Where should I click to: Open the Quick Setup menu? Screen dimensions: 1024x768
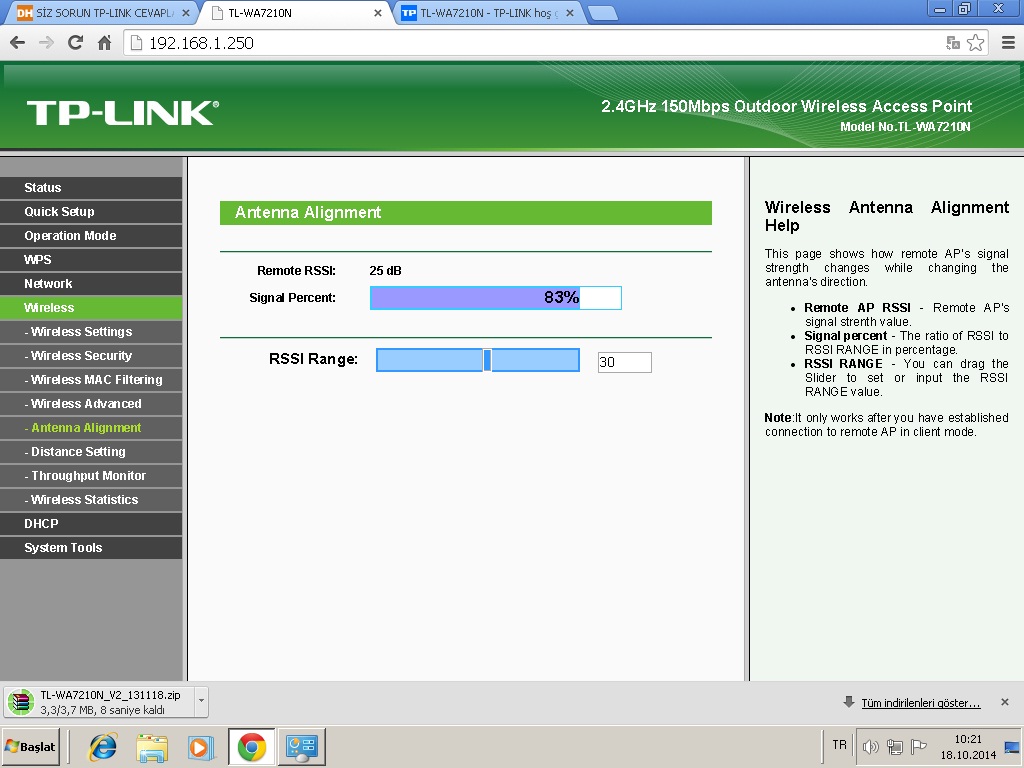click(91, 212)
